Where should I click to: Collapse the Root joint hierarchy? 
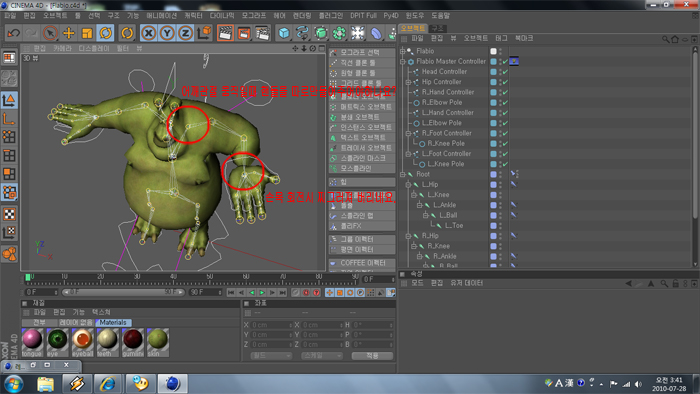(x=402, y=174)
